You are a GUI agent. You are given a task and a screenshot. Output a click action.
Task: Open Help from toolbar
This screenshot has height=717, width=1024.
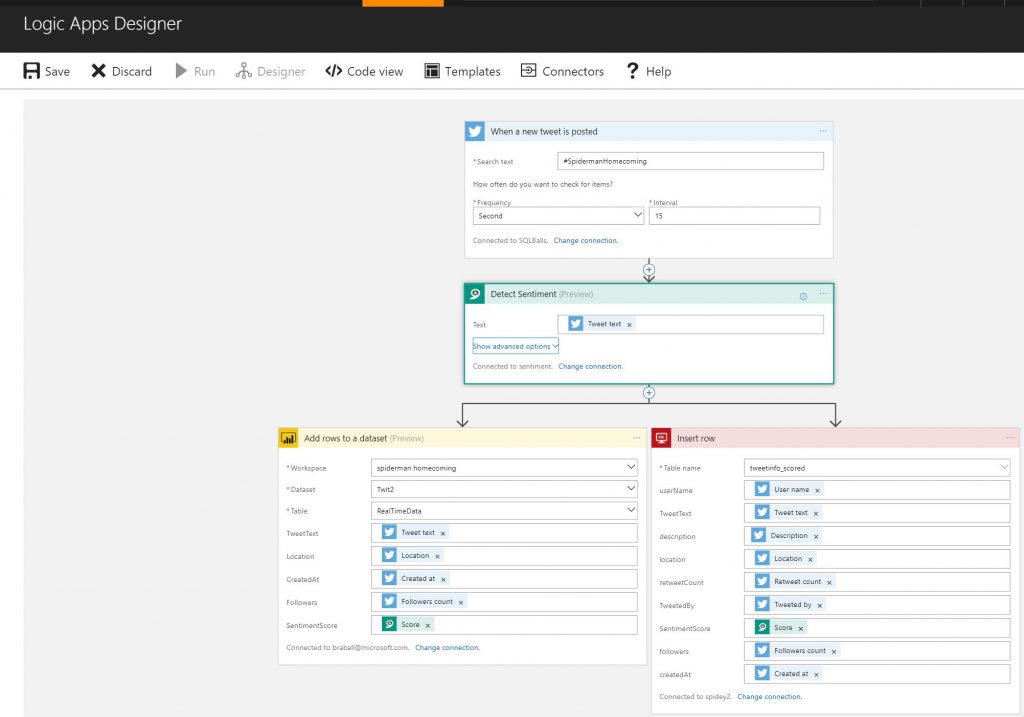[648, 71]
